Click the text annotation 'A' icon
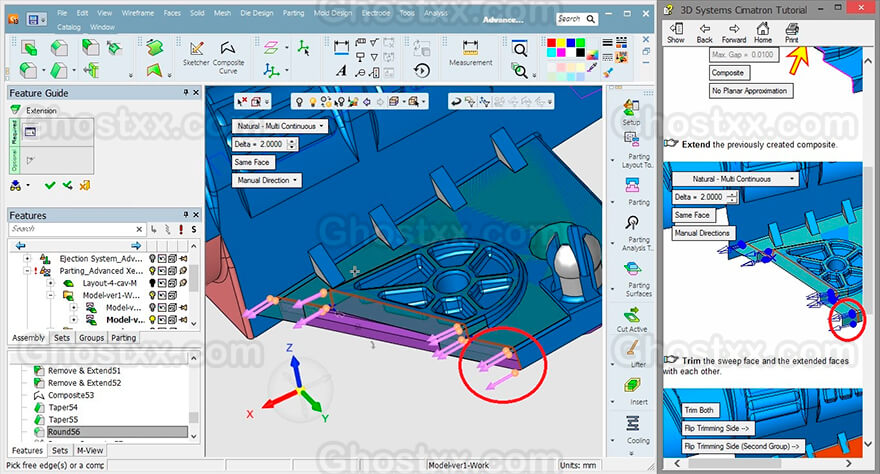 [x=341, y=71]
